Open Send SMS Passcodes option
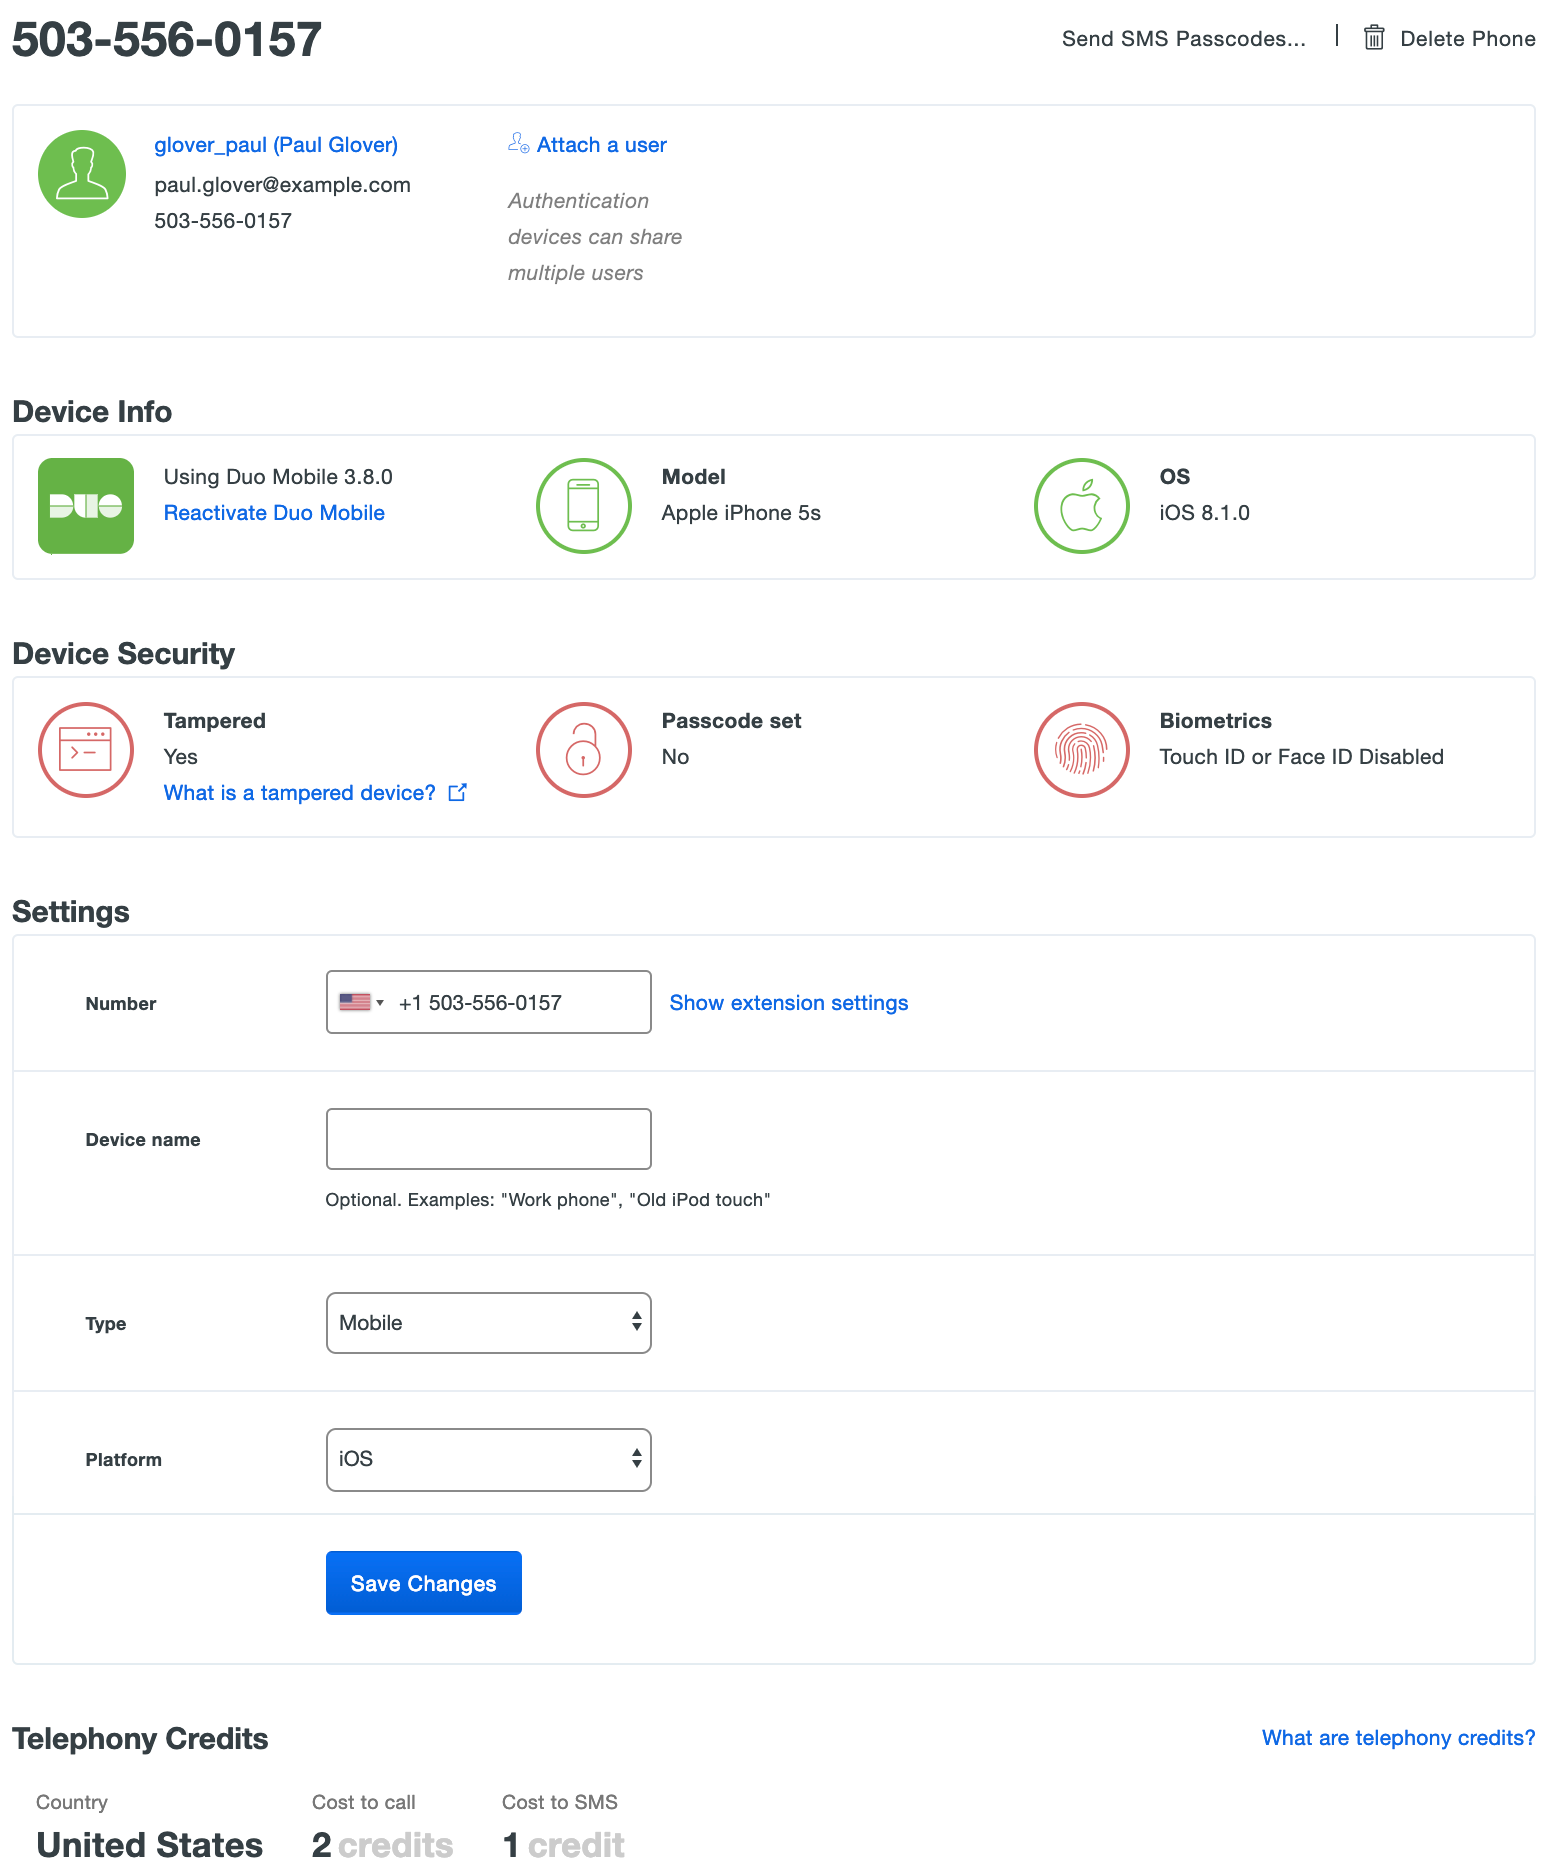The height and width of the screenshot is (1872, 1550). point(1183,39)
